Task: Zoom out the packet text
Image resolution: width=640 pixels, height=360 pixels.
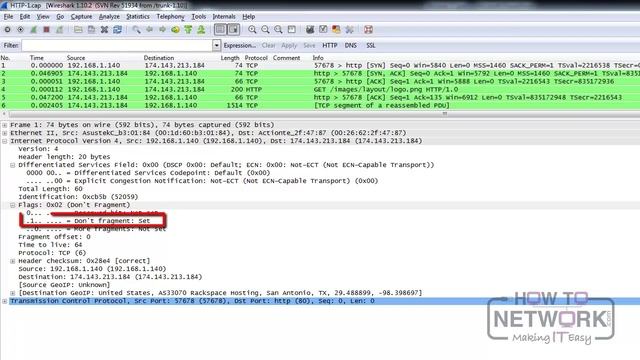Action: click(x=265, y=30)
